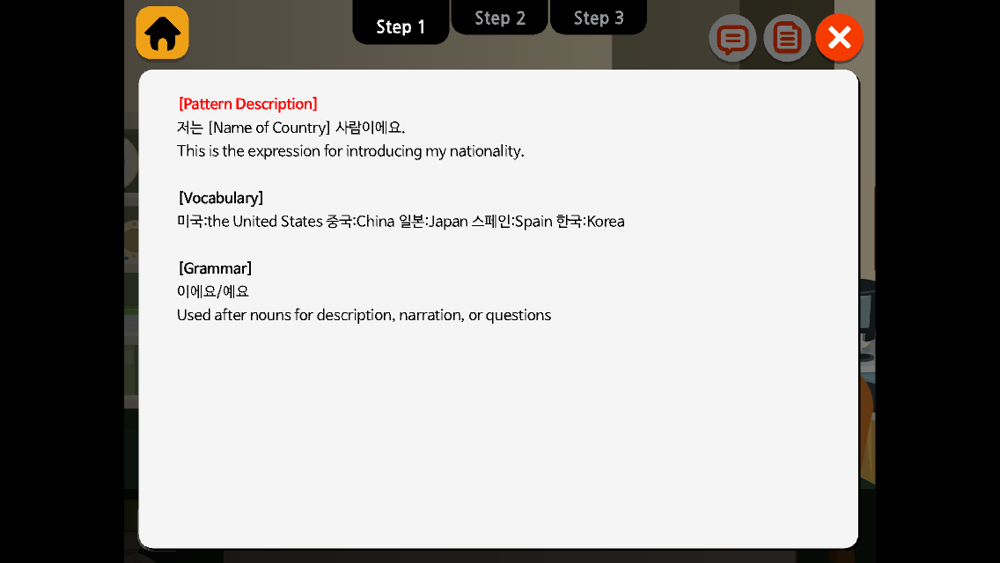The height and width of the screenshot is (563, 1000).
Task: Click the grammar form 이에요/예요
Action: [213, 291]
